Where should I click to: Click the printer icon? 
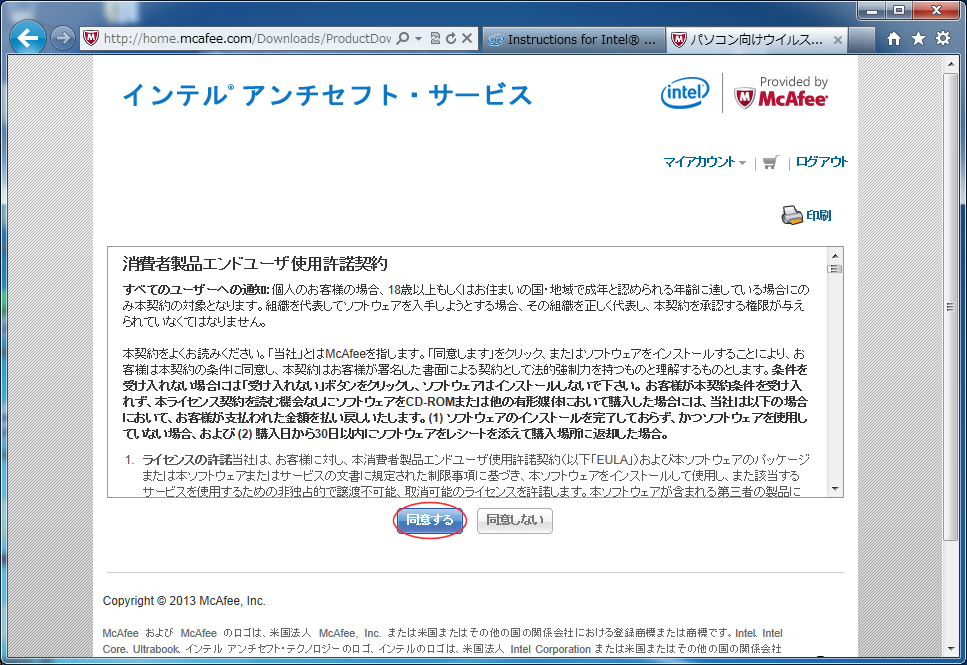pyautogui.click(x=792, y=215)
